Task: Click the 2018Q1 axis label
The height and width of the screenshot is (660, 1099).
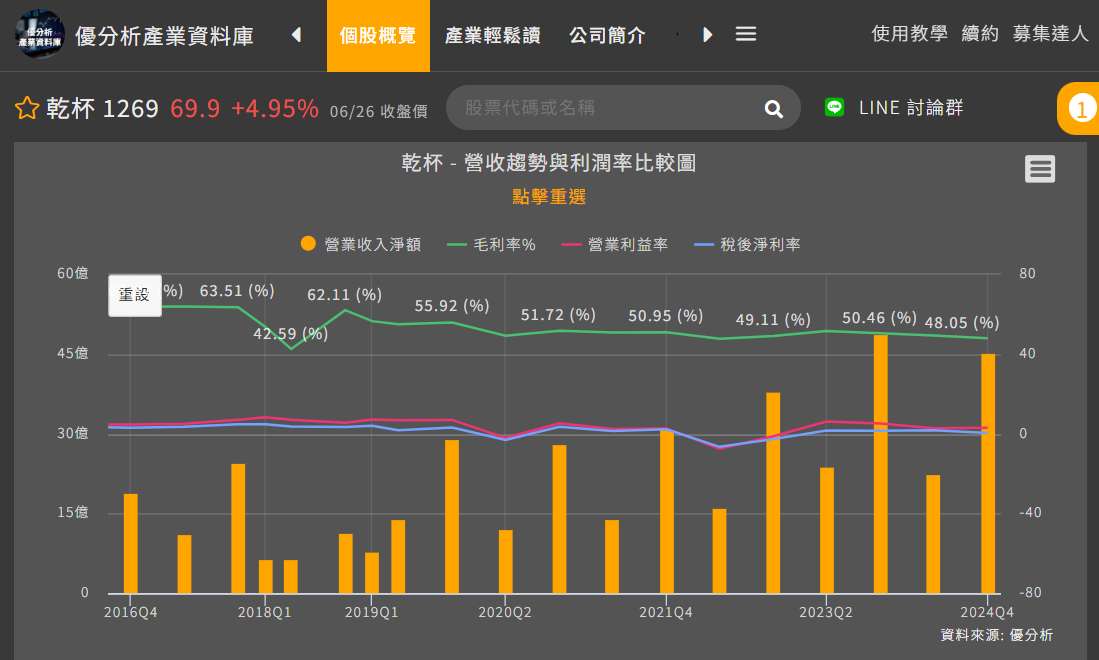Action: (x=264, y=612)
